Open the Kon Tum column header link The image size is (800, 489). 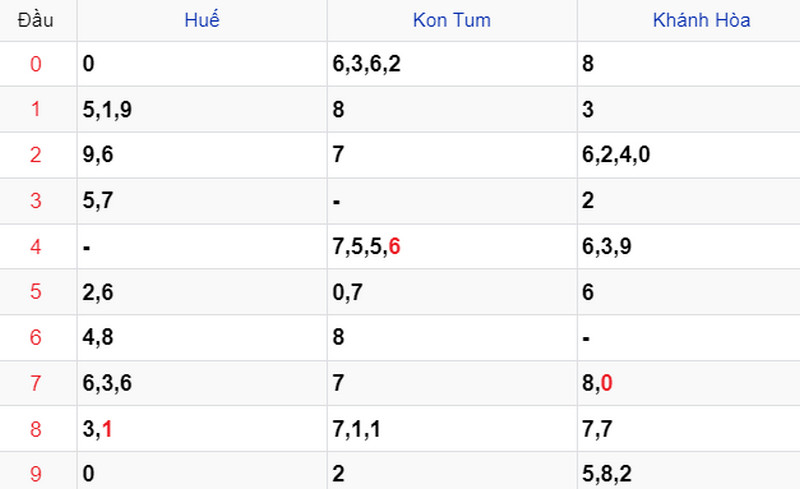tap(451, 20)
